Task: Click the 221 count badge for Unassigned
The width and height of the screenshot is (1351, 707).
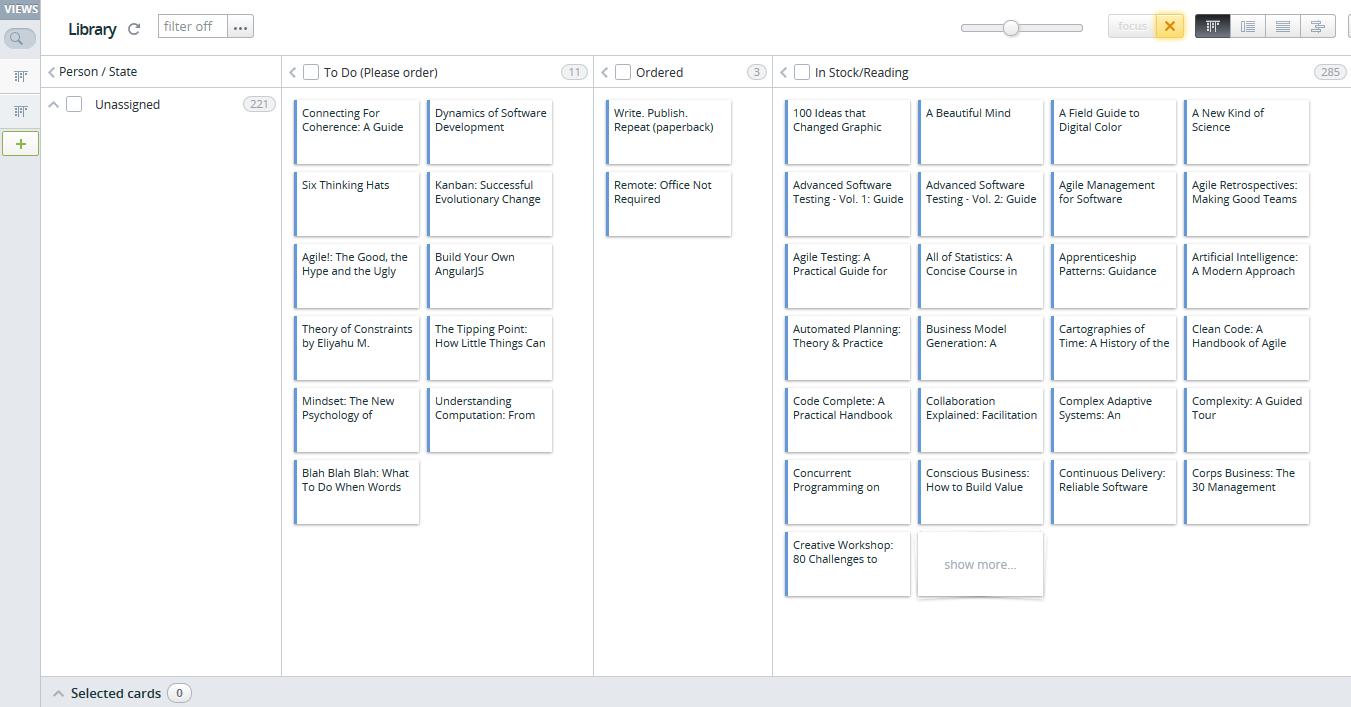Action: click(x=259, y=104)
